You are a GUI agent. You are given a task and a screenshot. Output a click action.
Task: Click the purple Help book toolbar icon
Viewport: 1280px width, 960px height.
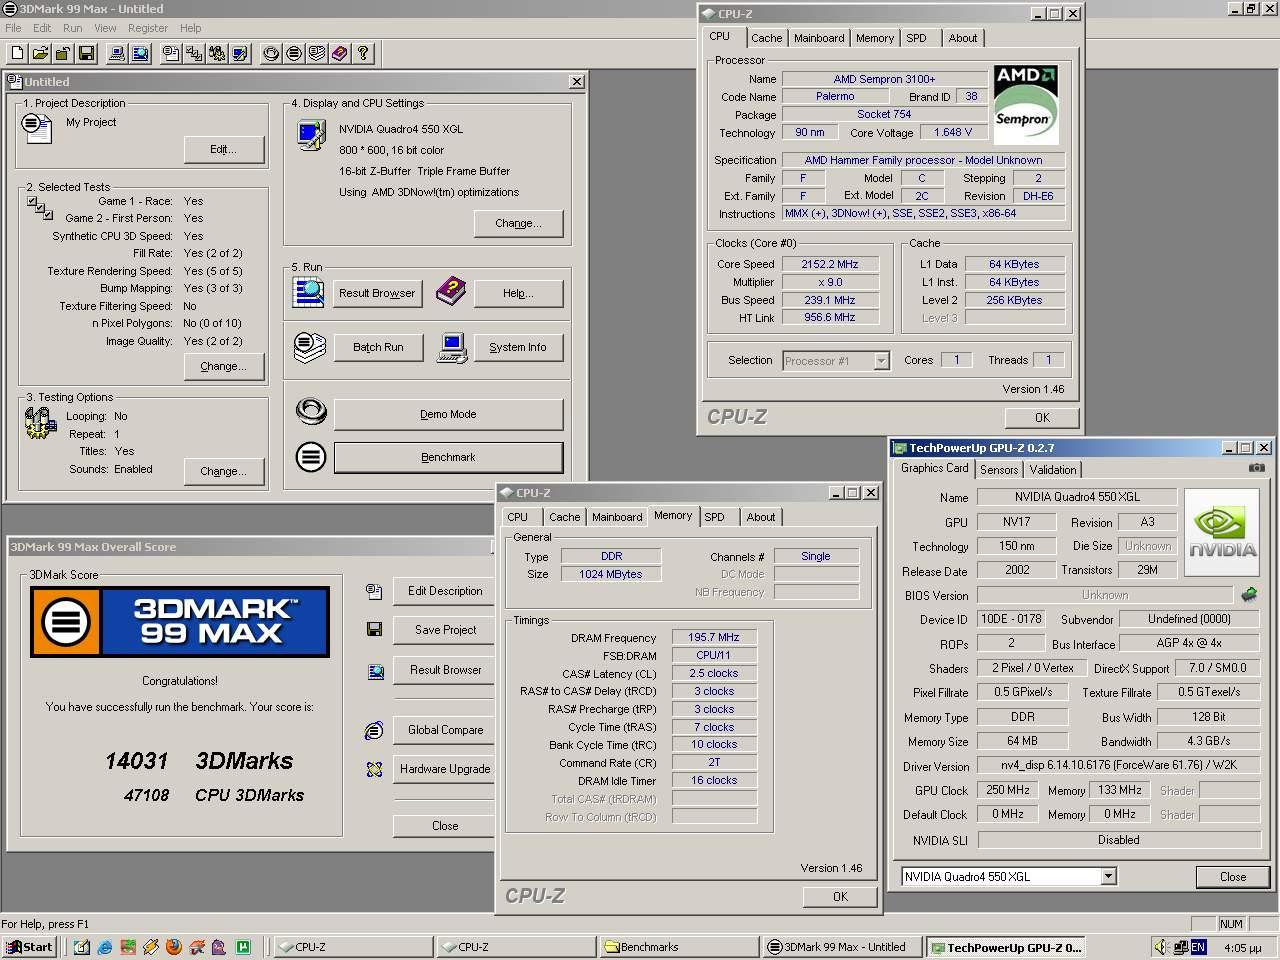coord(339,53)
